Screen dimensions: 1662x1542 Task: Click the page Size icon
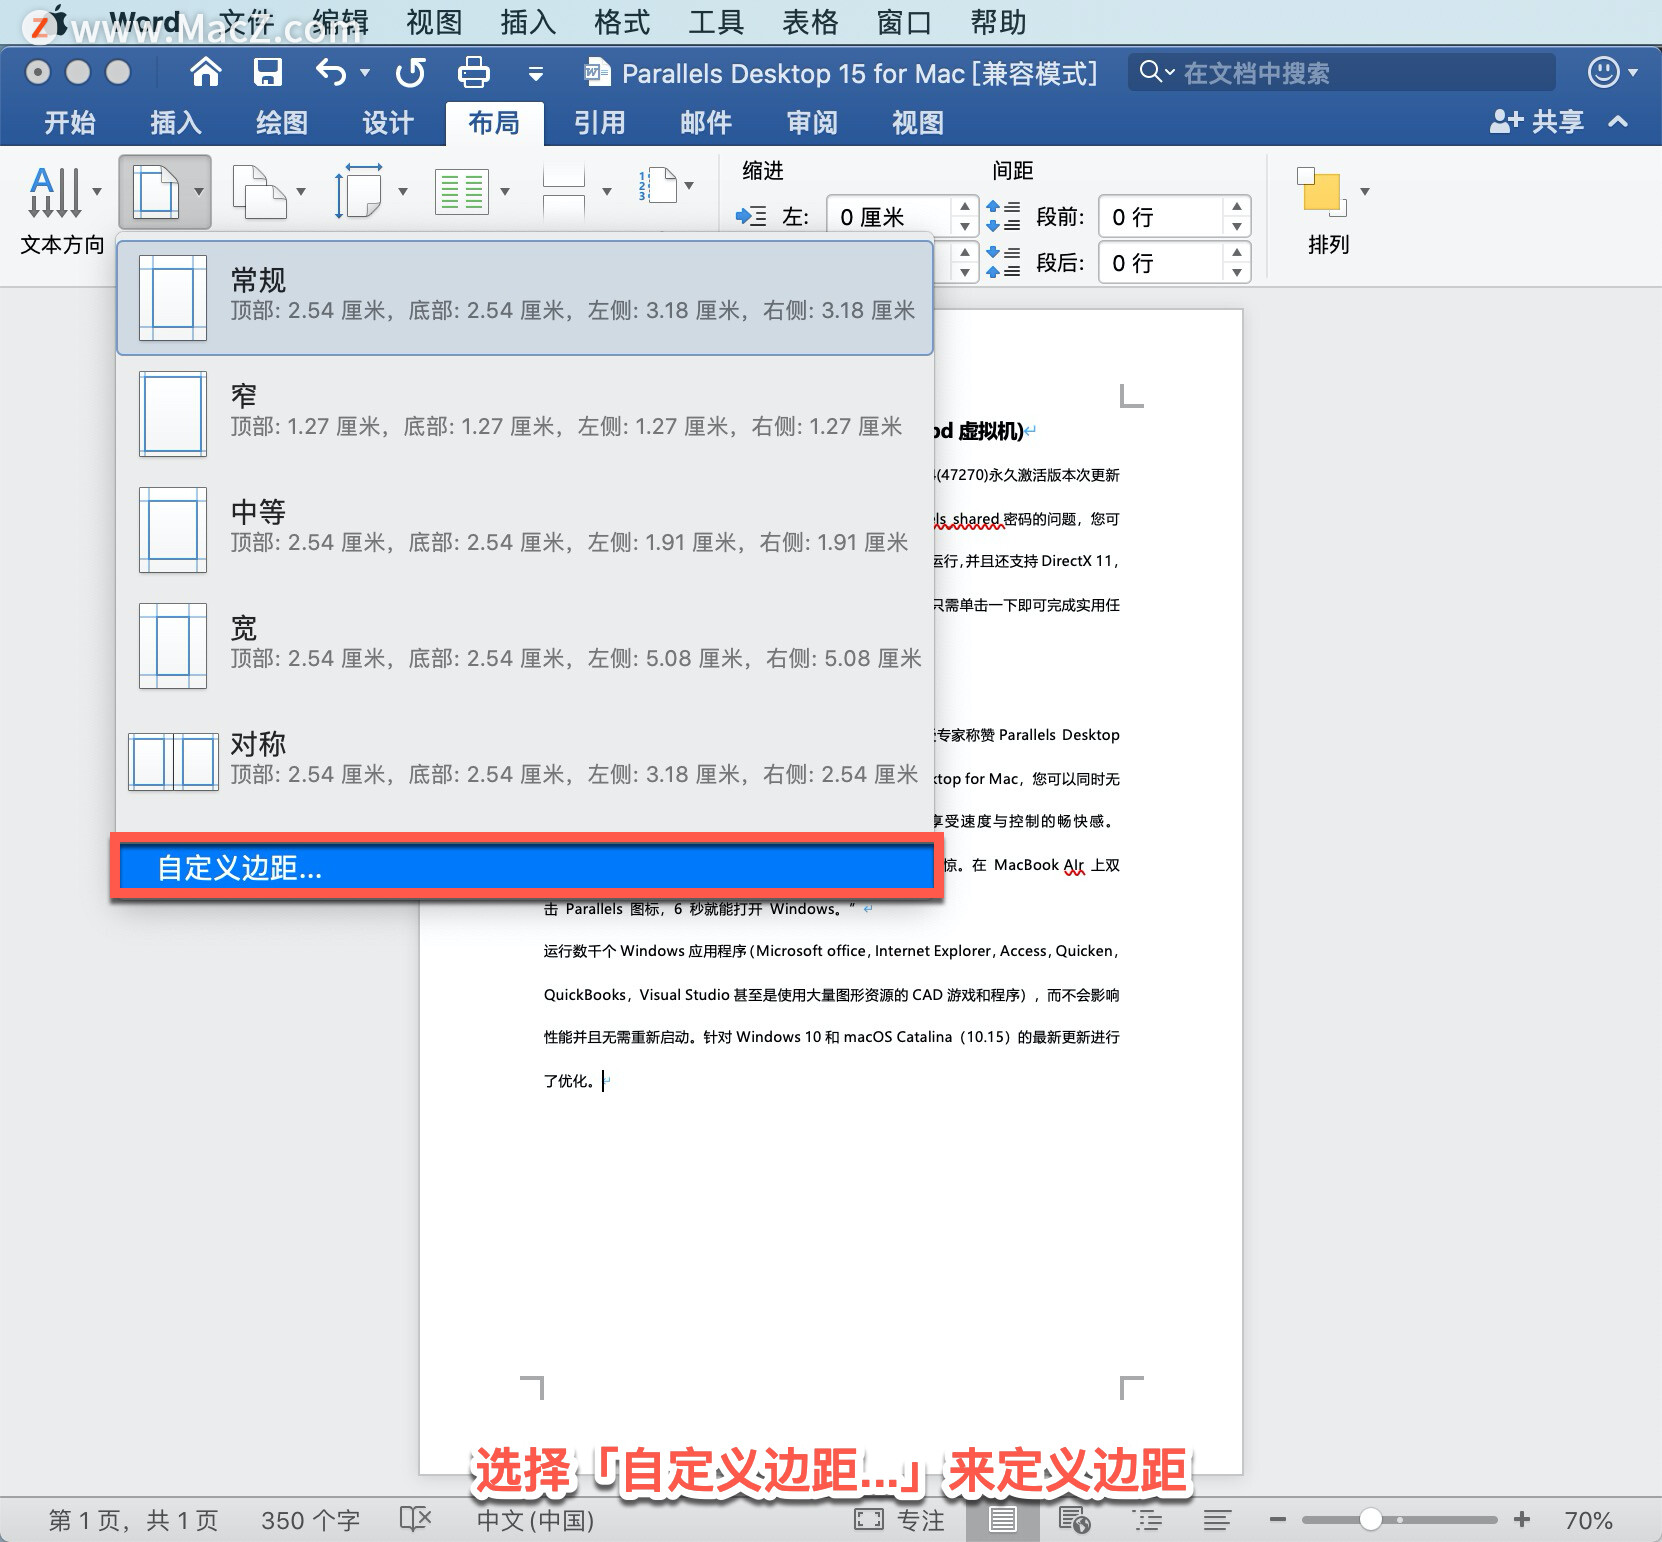click(359, 191)
